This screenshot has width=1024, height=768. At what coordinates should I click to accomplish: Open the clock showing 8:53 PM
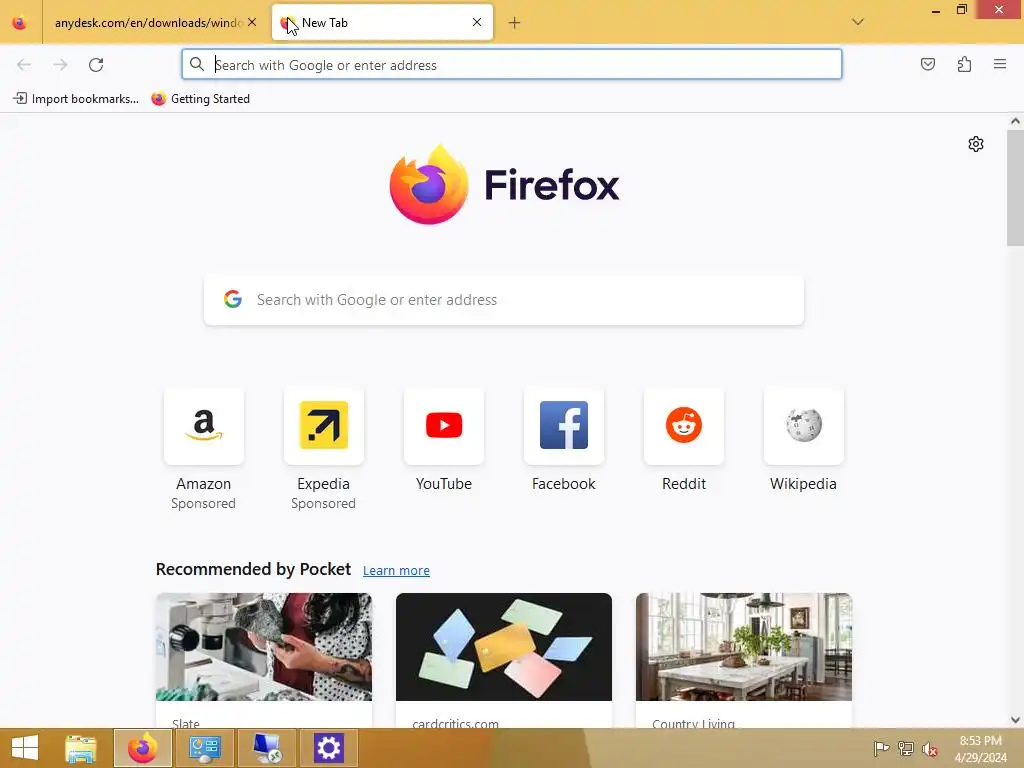point(980,748)
